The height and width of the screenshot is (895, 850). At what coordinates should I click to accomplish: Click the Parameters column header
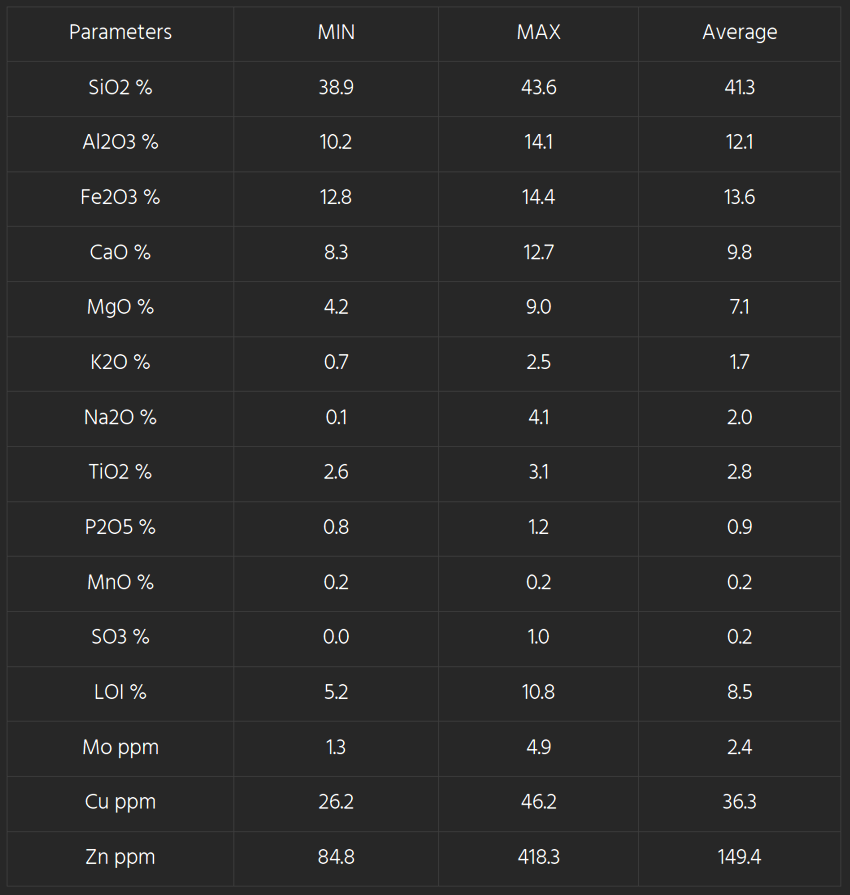pos(120,32)
